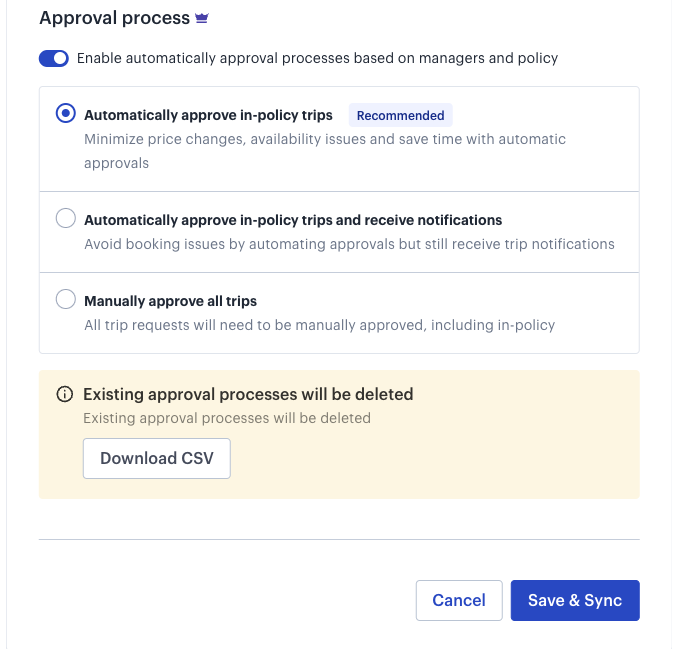674x649 pixels.
Task: Click Save & Sync button
Action: [x=575, y=600]
